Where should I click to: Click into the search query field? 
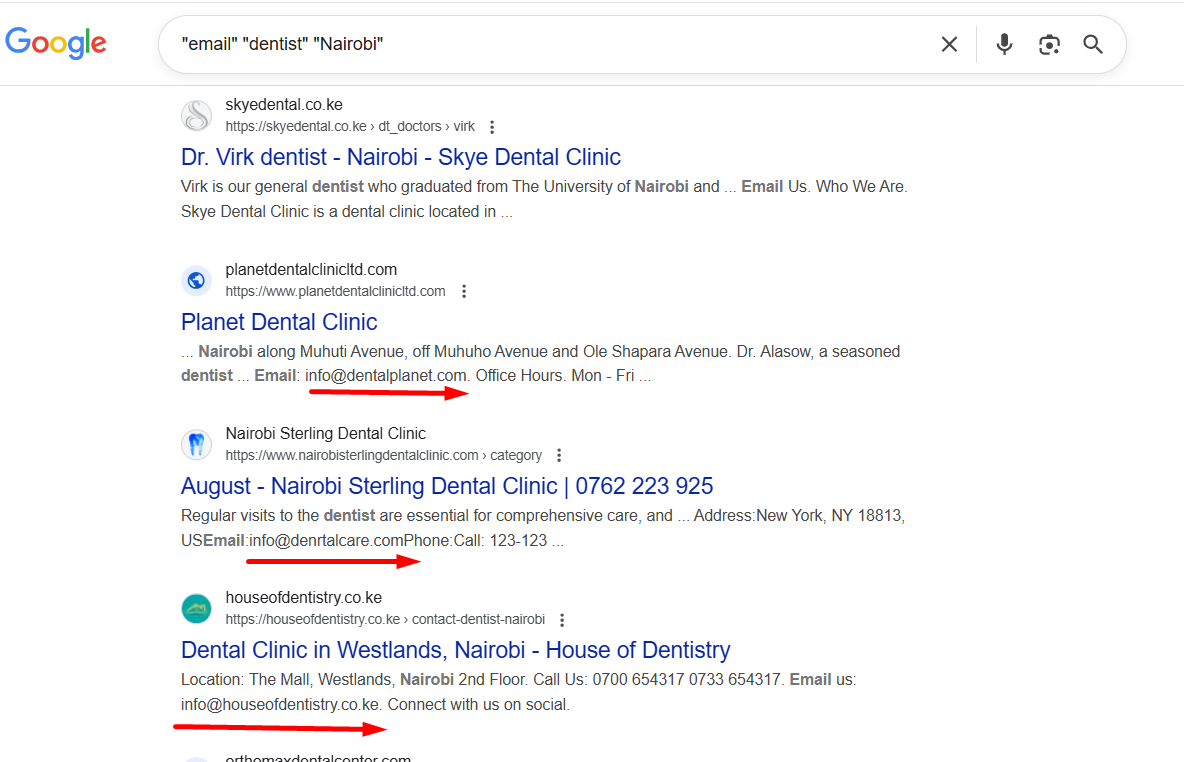tap(550, 44)
